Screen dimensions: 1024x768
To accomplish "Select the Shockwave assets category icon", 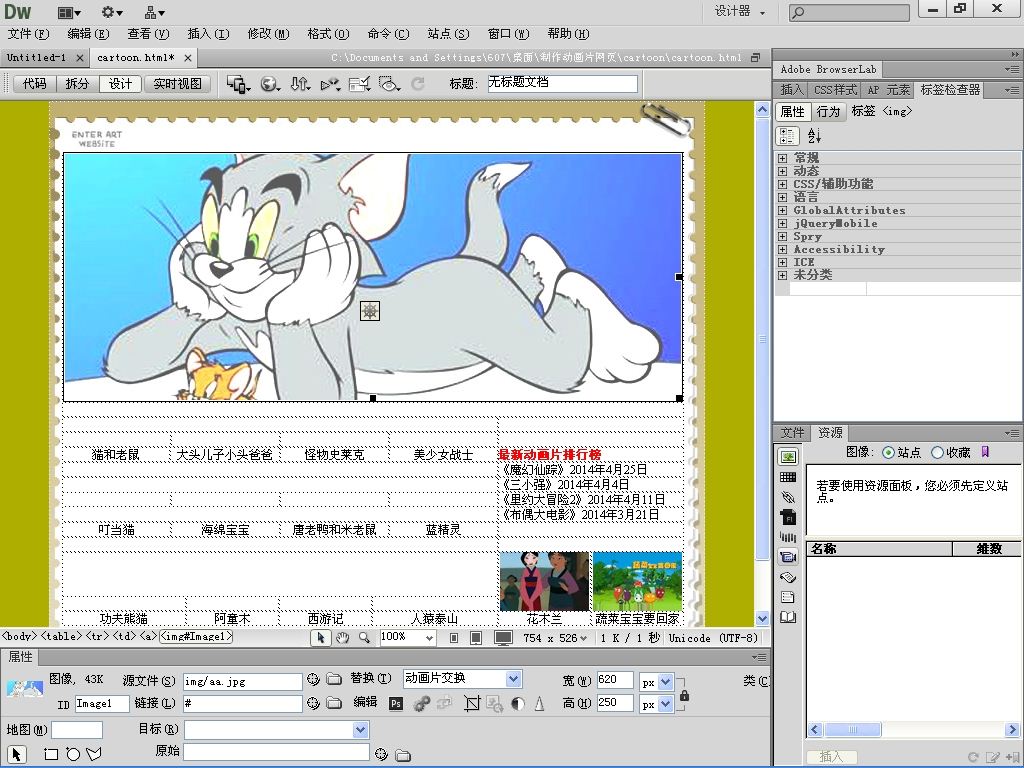I will [788, 537].
